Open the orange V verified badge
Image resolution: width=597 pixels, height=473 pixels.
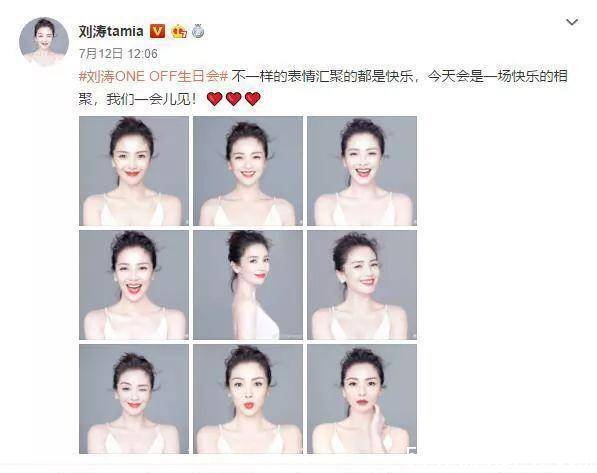click(x=158, y=31)
